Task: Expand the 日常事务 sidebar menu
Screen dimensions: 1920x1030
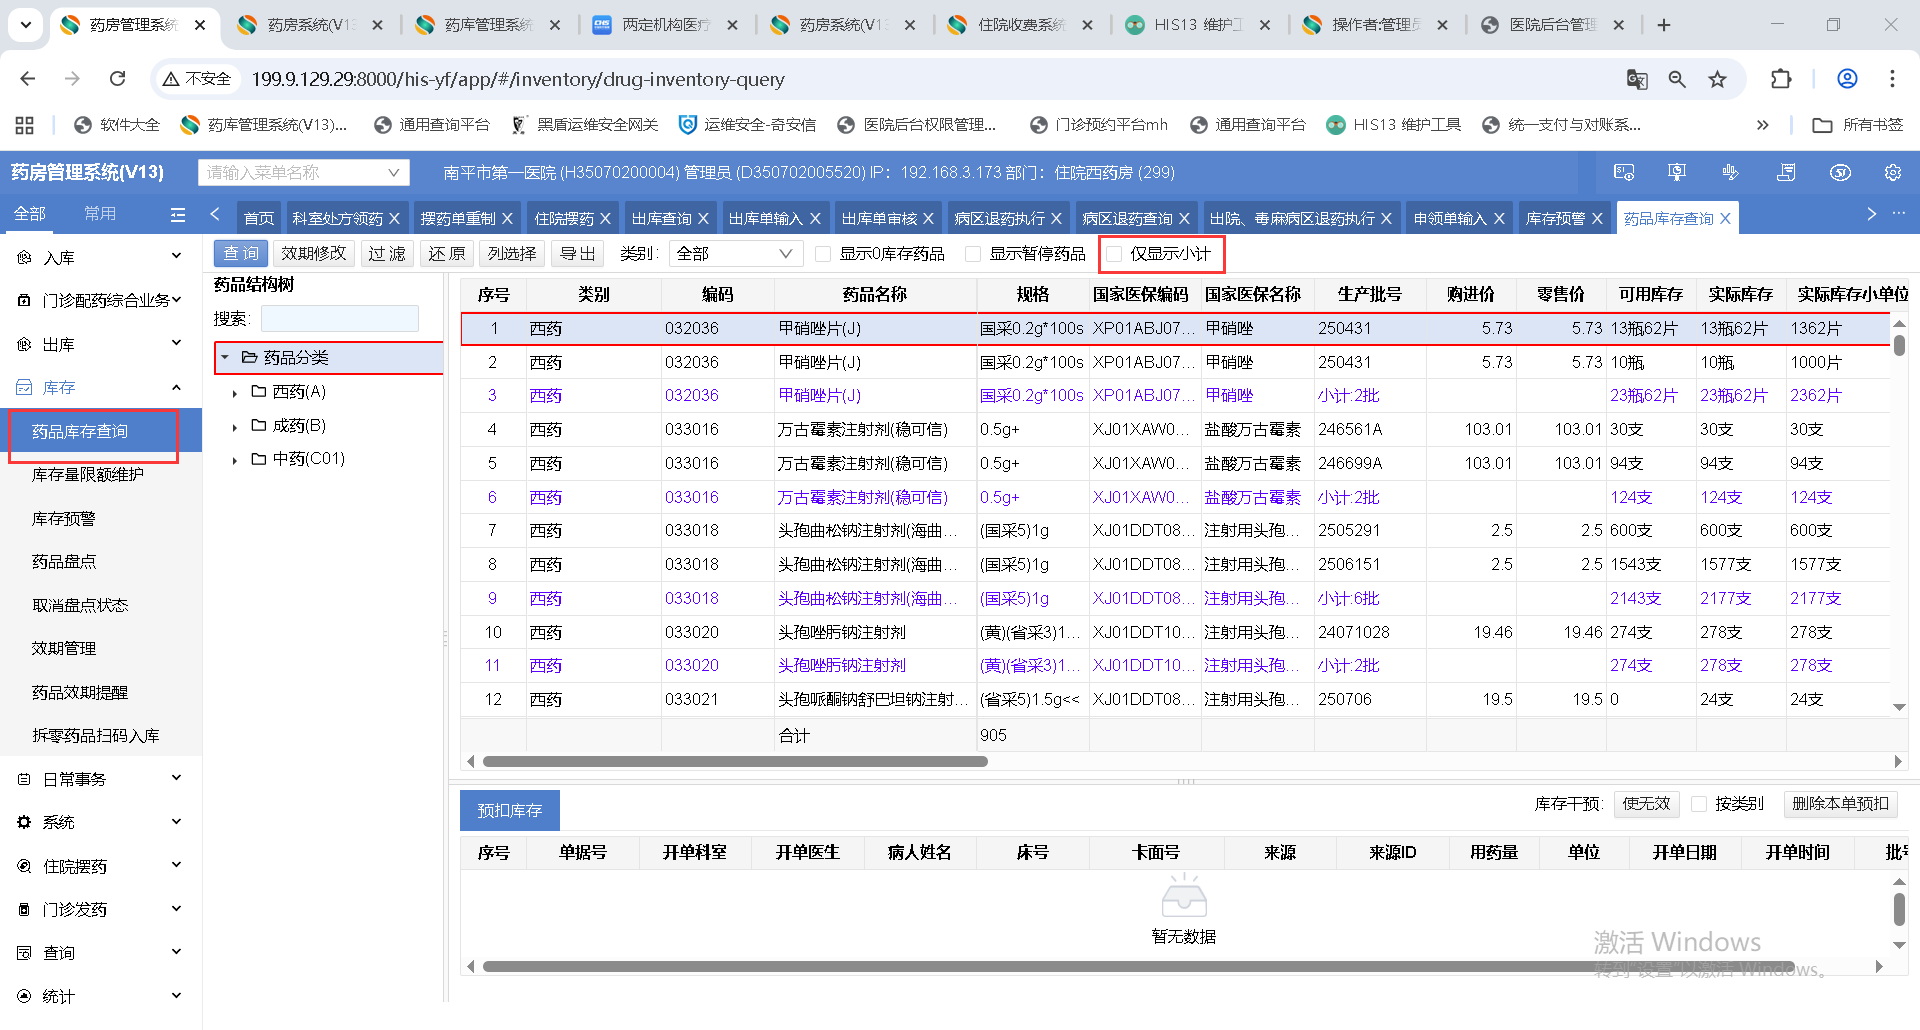Action: (100, 779)
